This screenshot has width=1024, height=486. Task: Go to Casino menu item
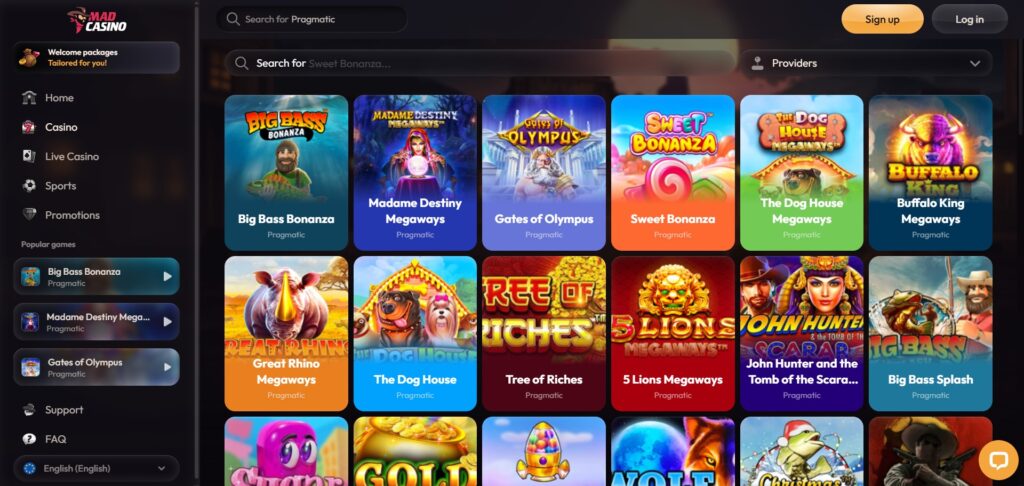pyautogui.click(x=61, y=127)
